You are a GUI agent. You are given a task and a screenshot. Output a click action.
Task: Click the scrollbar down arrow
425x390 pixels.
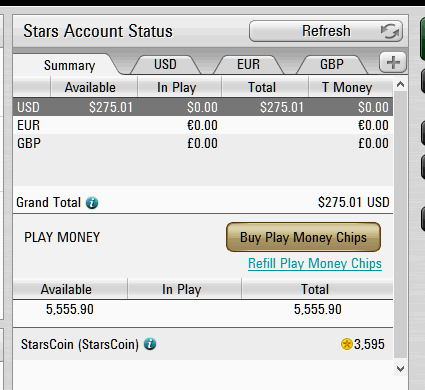401,369
